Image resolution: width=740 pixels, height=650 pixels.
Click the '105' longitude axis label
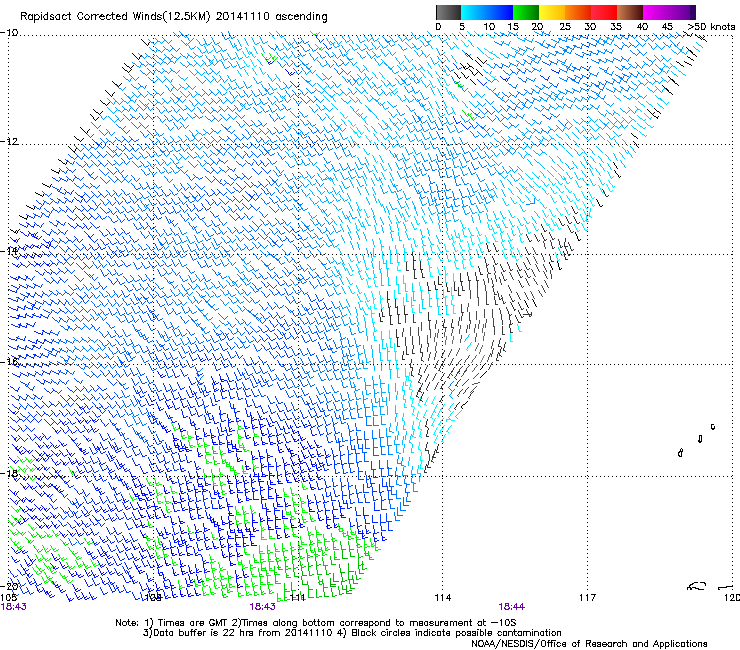tap(9, 598)
